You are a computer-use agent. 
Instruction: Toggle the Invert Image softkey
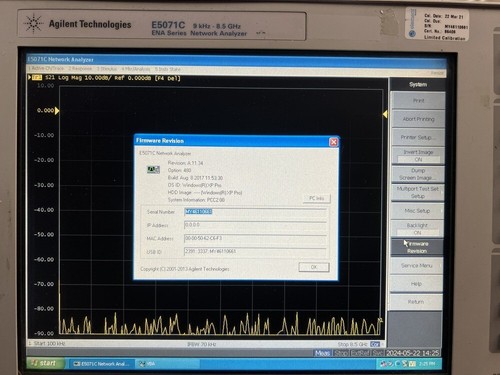click(418, 156)
